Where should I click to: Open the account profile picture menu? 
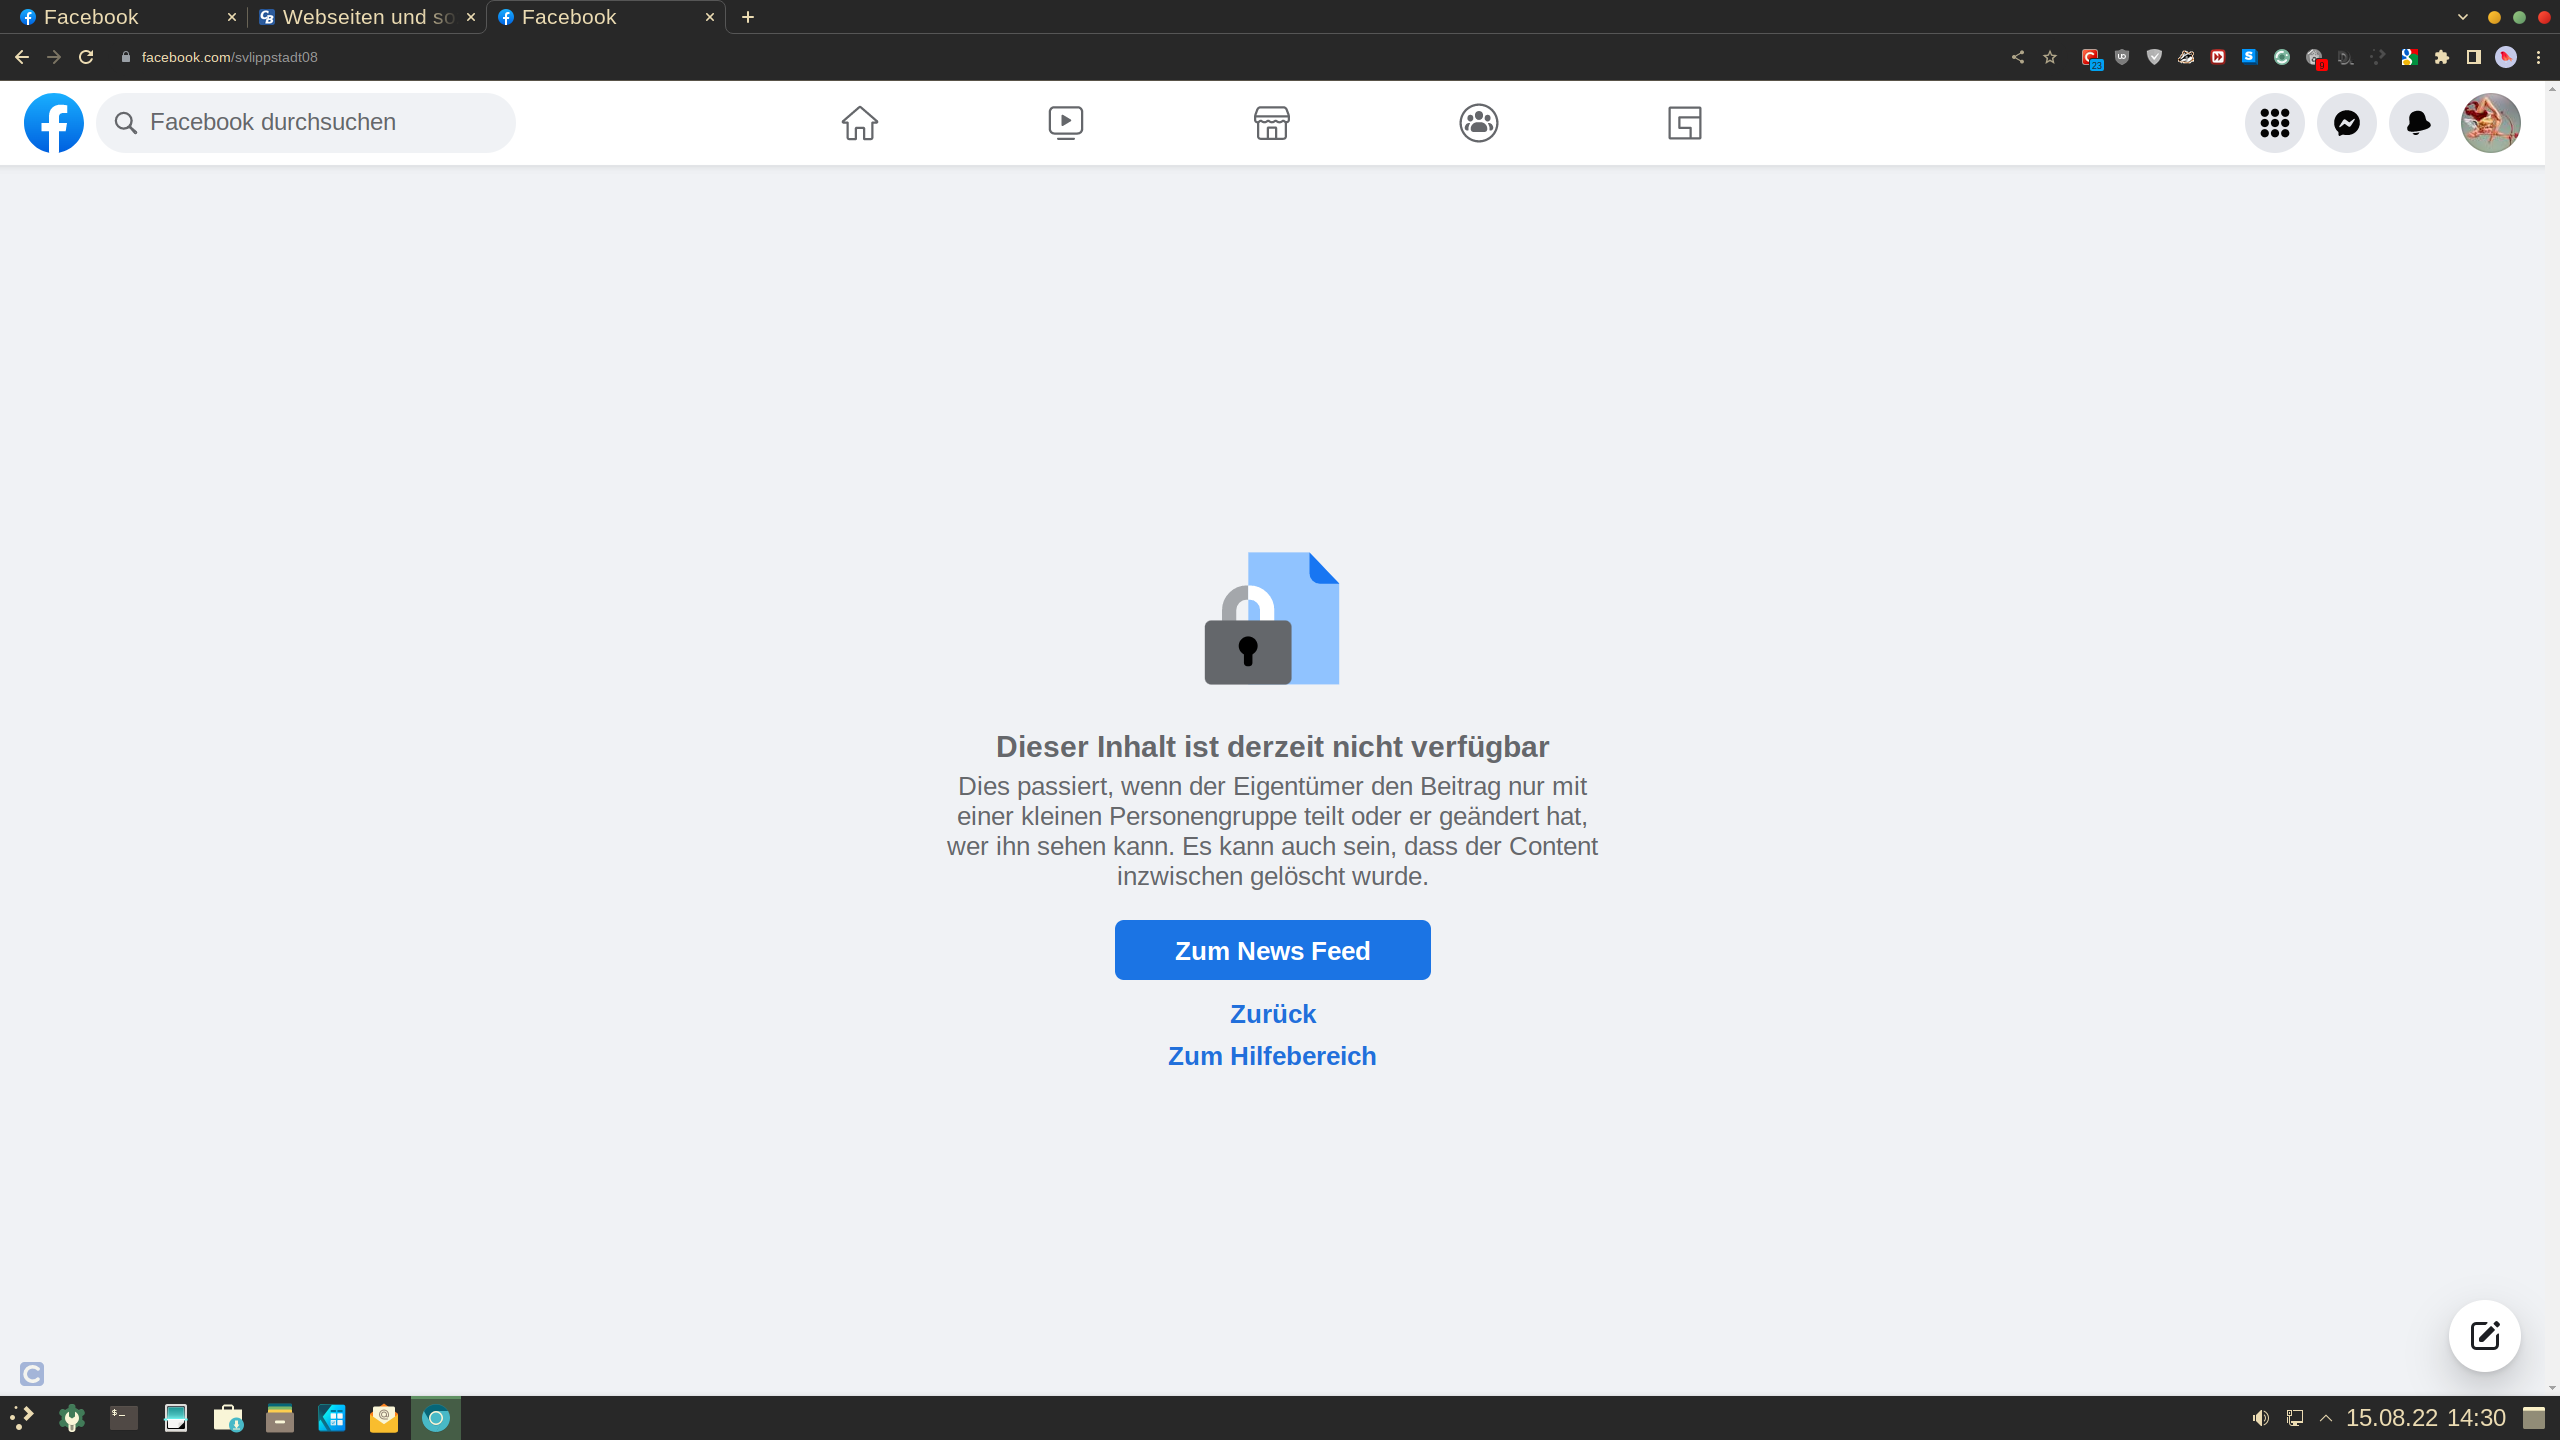pyautogui.click(x=2490, y=123)
